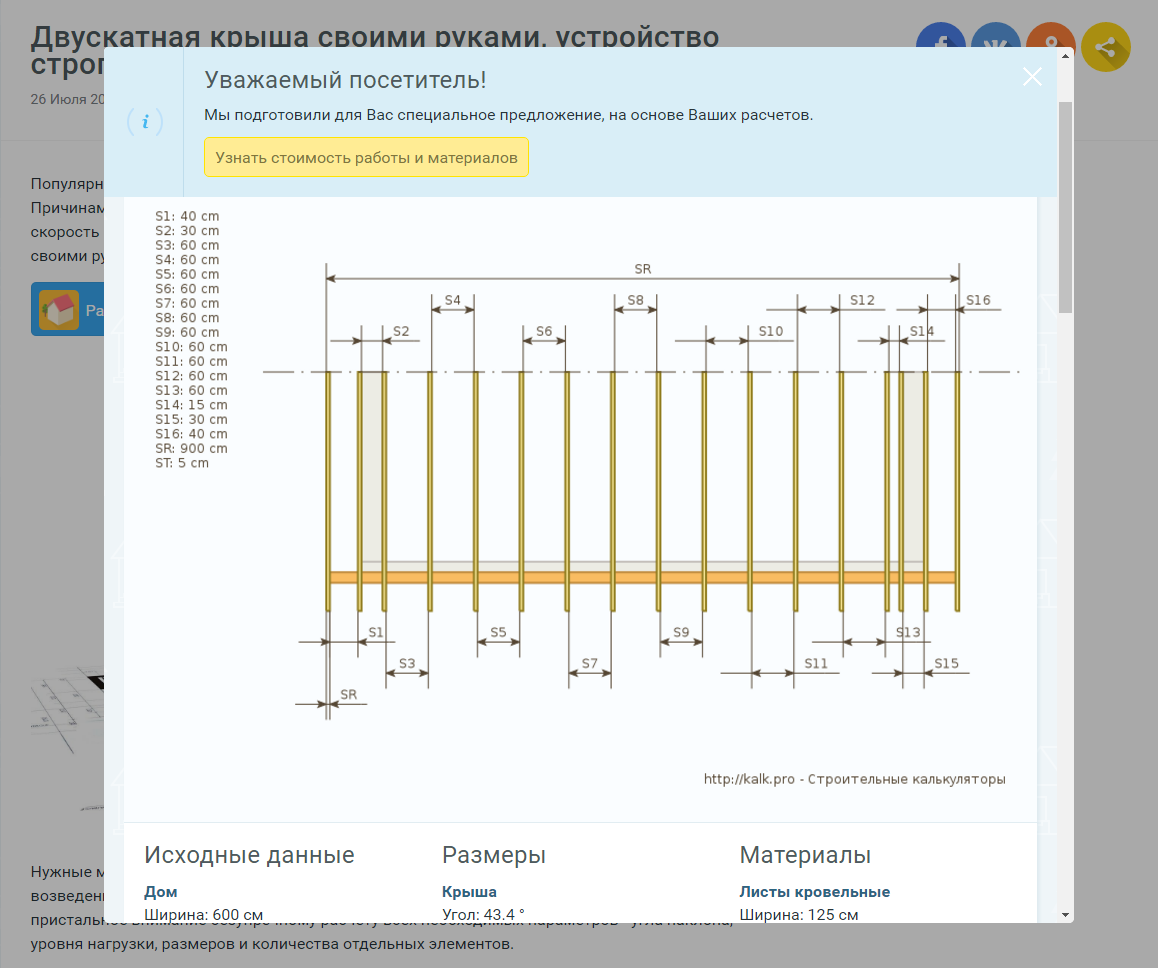Viewport: 1158px width, 968px height.
Task: Click the Facebook share icon behind the dialog
Action: tap(941, 35)
